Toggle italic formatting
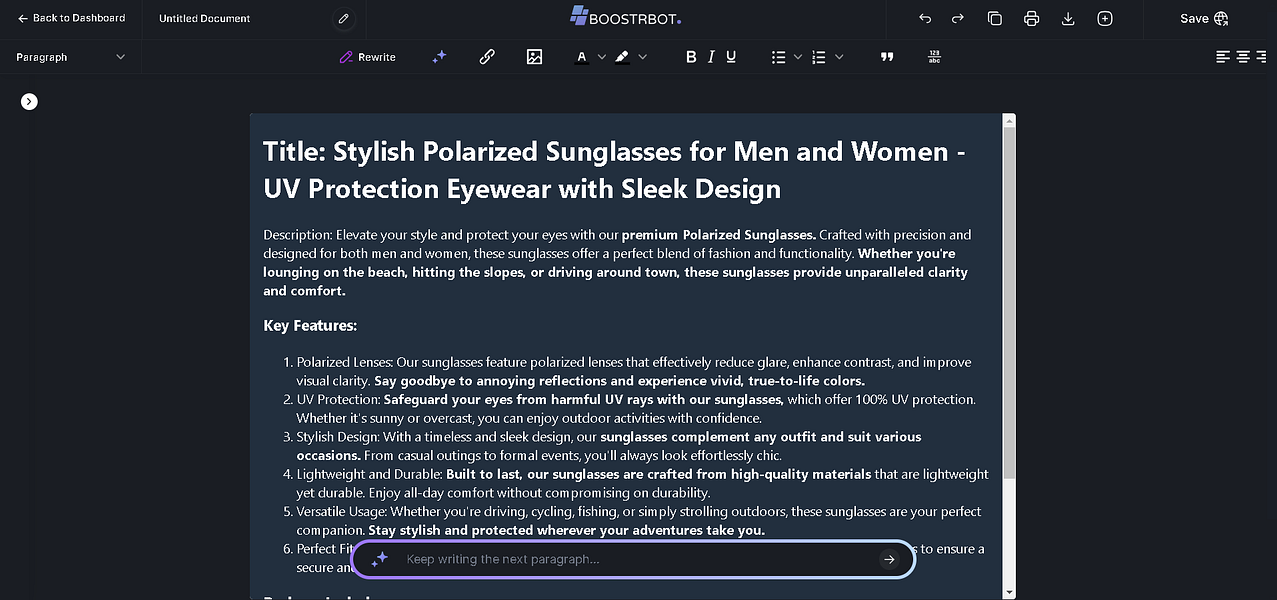Viewport: 1277px width, 600px height. (x=711, y=57)
